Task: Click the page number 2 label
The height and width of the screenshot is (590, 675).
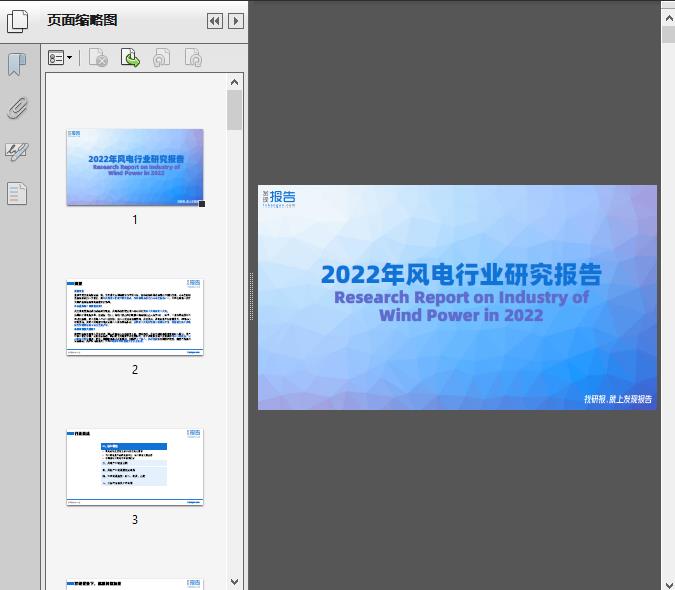Action: 135,369
